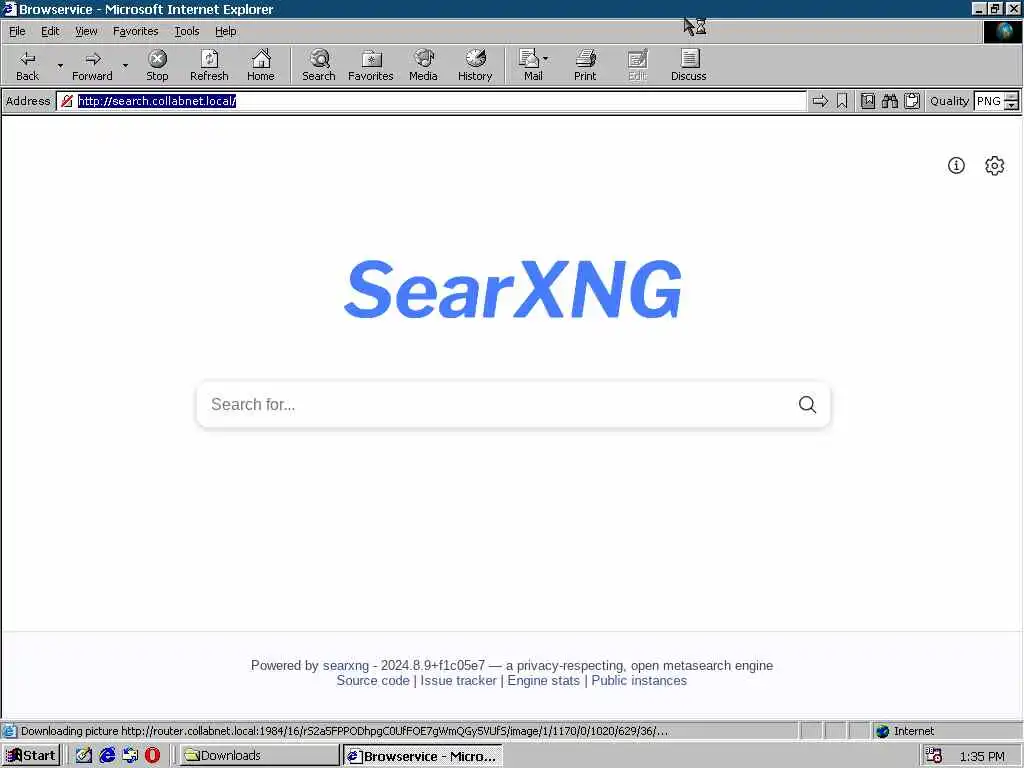Click the Quality stepper up arrow
1024x768 pixels.
click(1012, 97)
